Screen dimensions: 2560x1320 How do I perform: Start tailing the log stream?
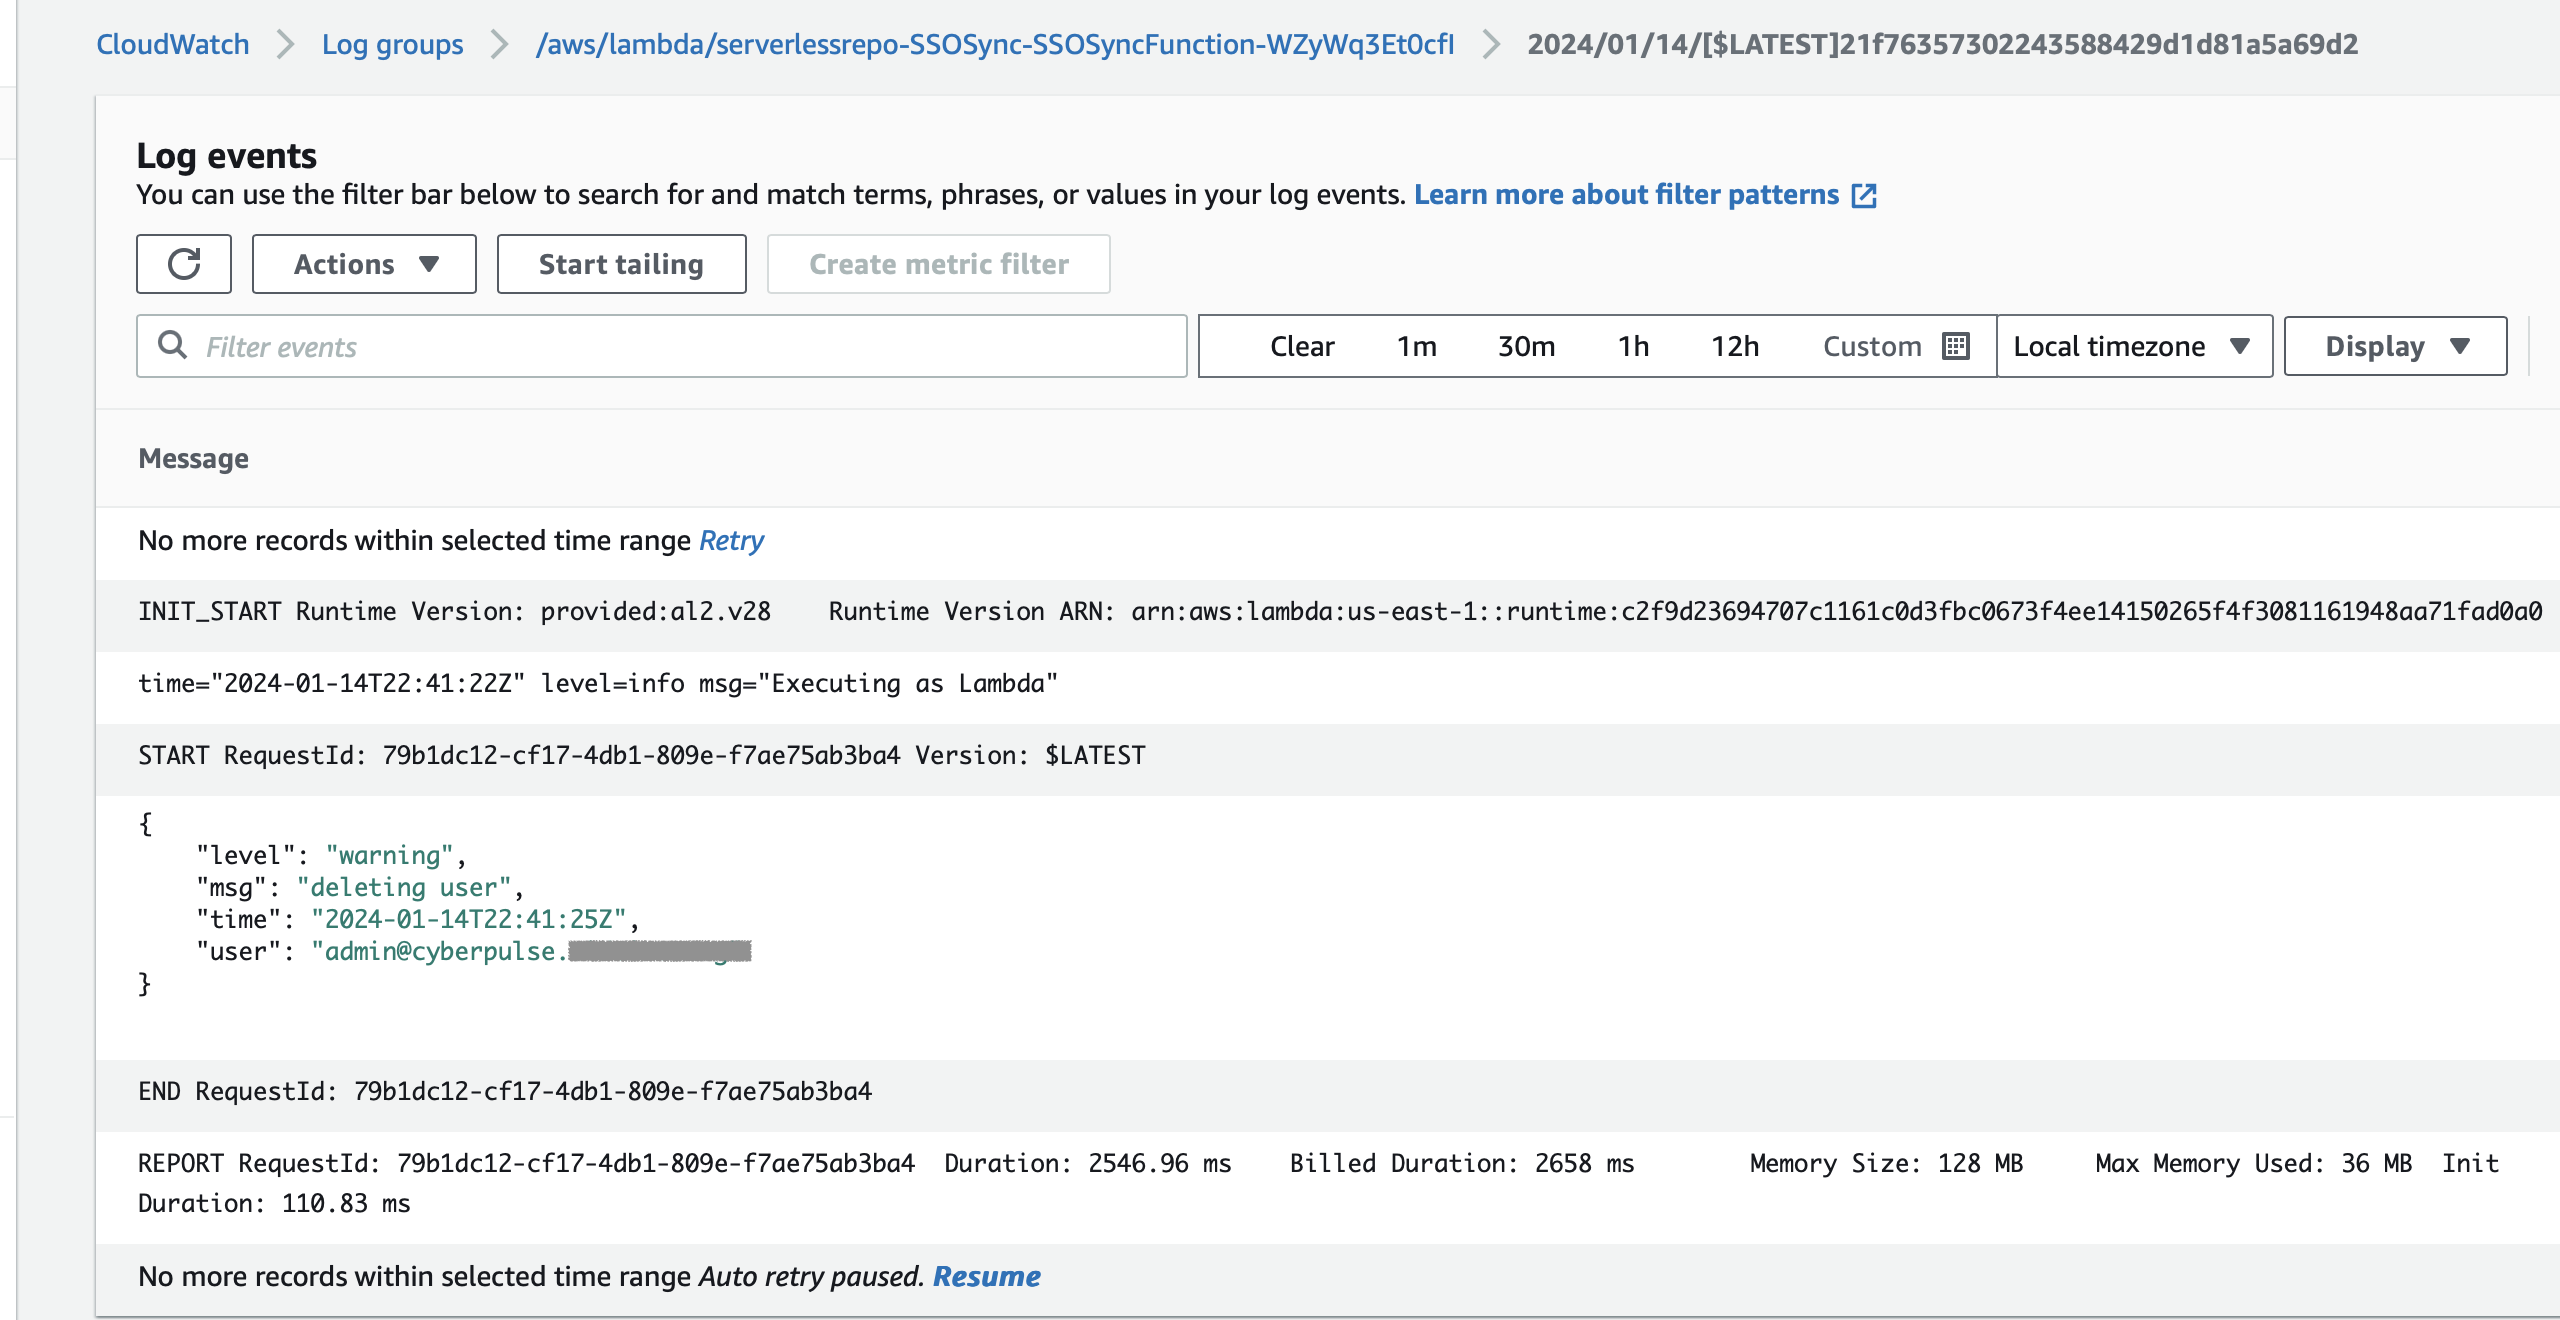620,263
